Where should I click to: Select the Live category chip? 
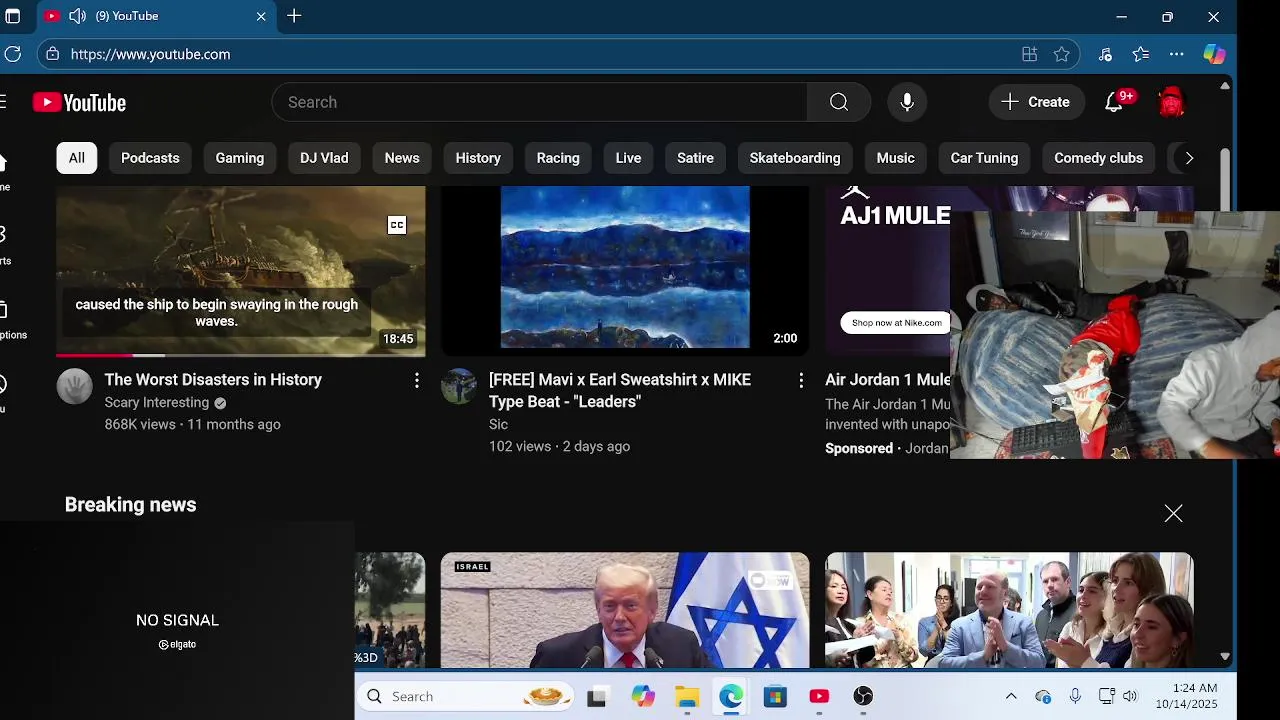(628, 158)
